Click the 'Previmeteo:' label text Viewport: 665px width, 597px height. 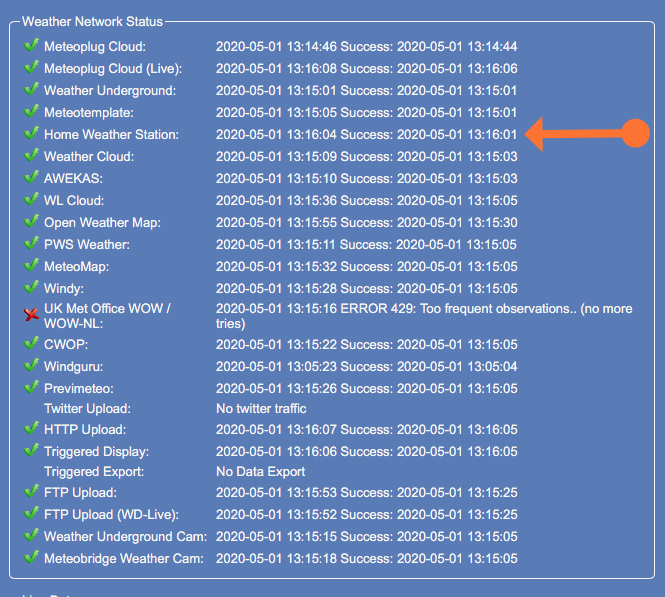[x=79, y=389]
